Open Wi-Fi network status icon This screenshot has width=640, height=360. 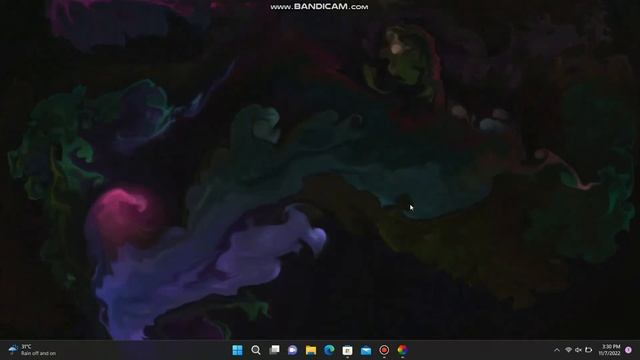coord(568,350)
